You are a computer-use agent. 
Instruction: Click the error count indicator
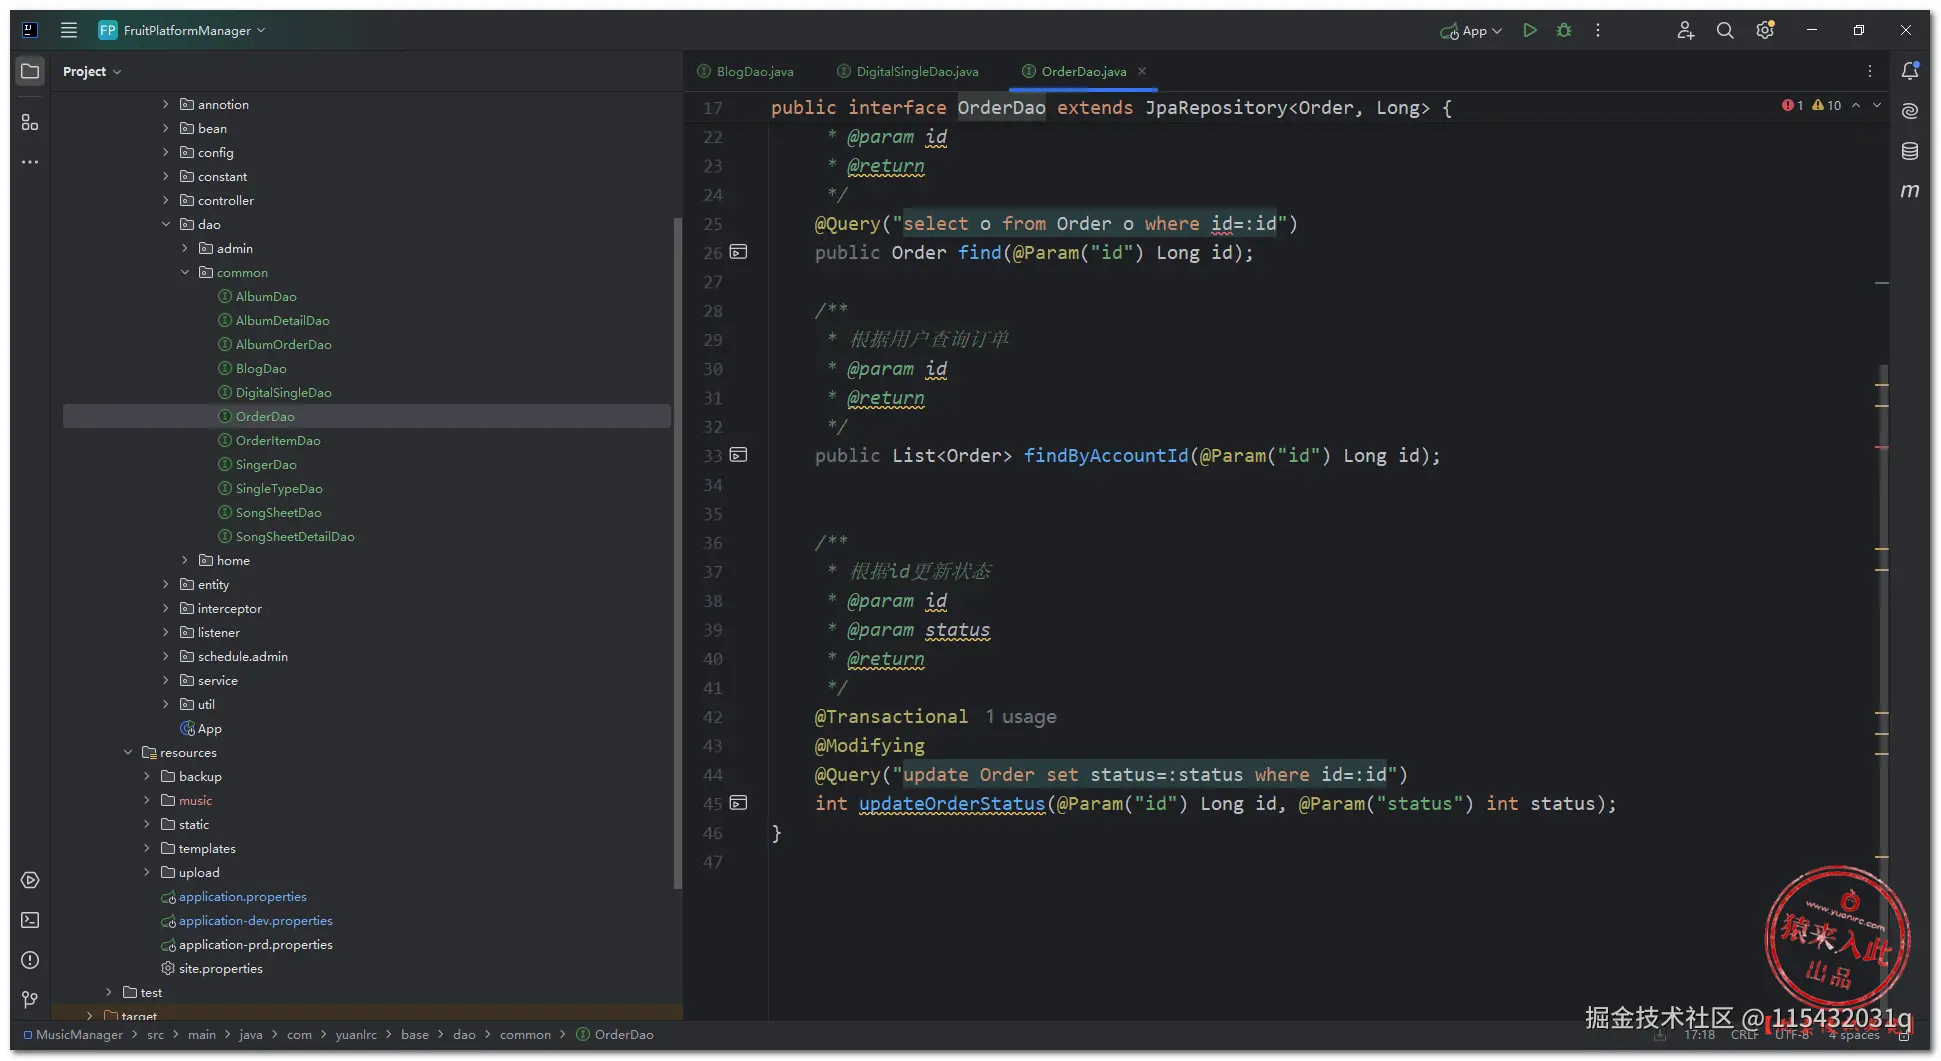point(1792,105)
